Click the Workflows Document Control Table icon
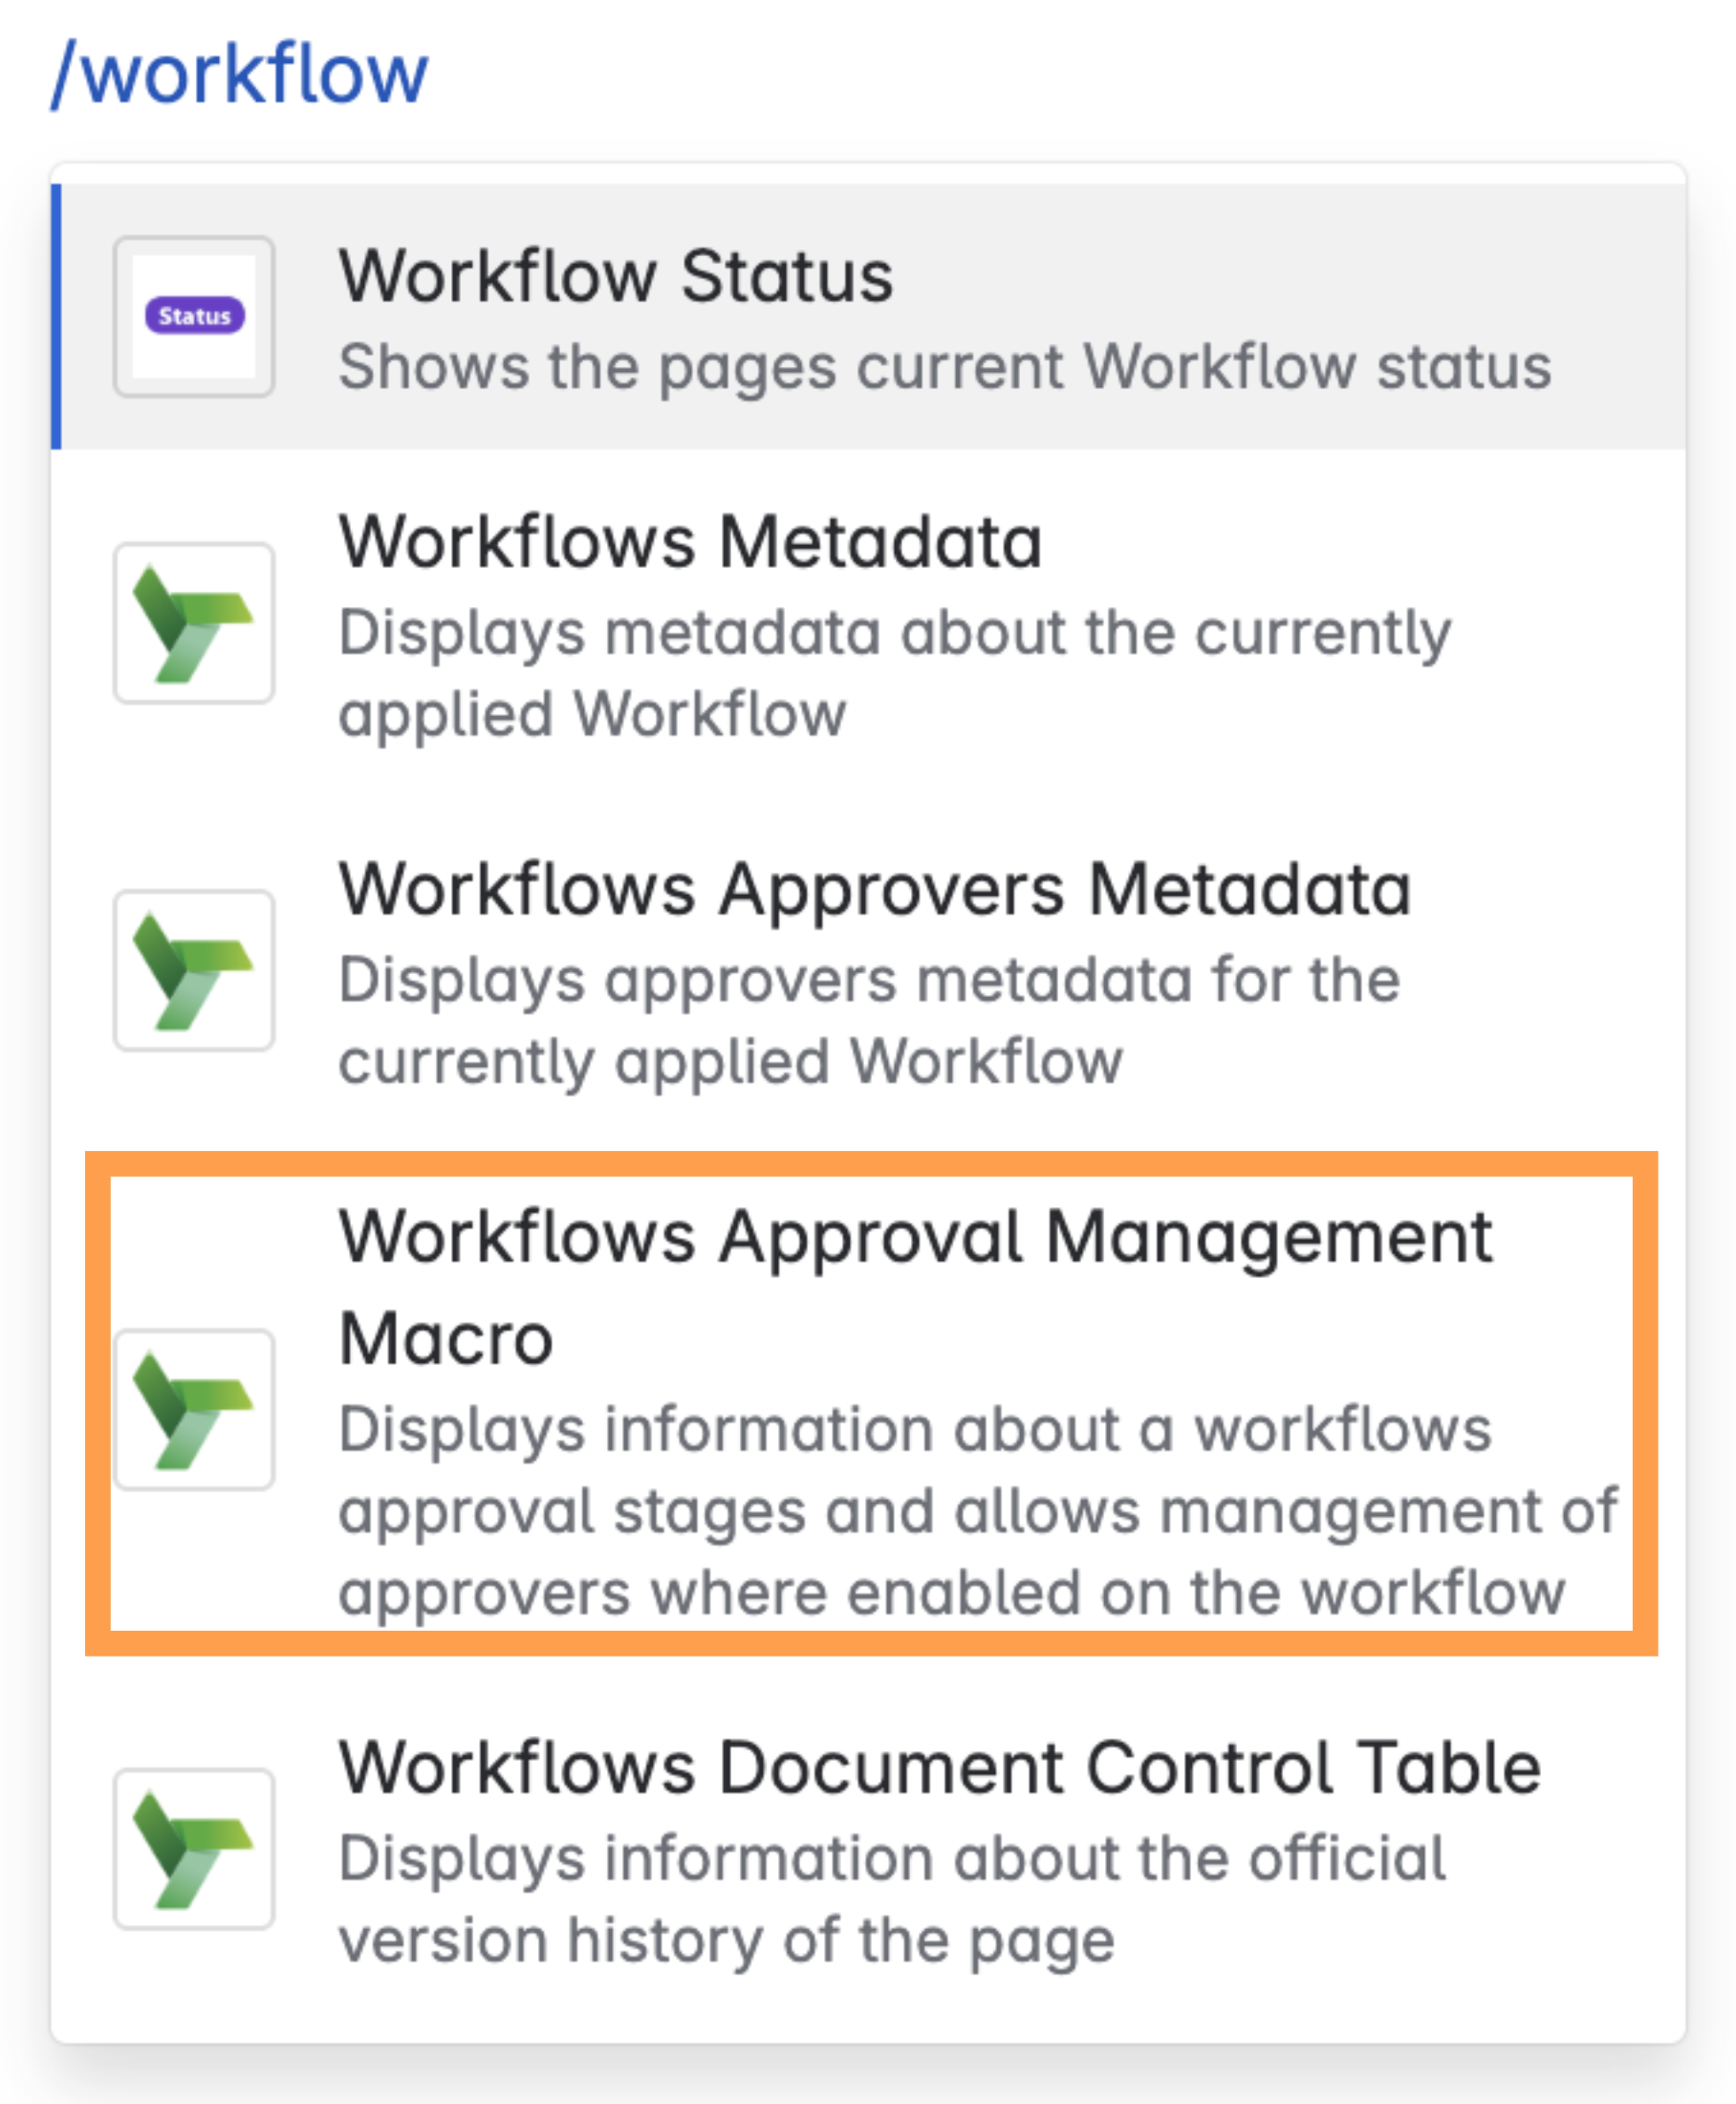 coord(194,1848)
